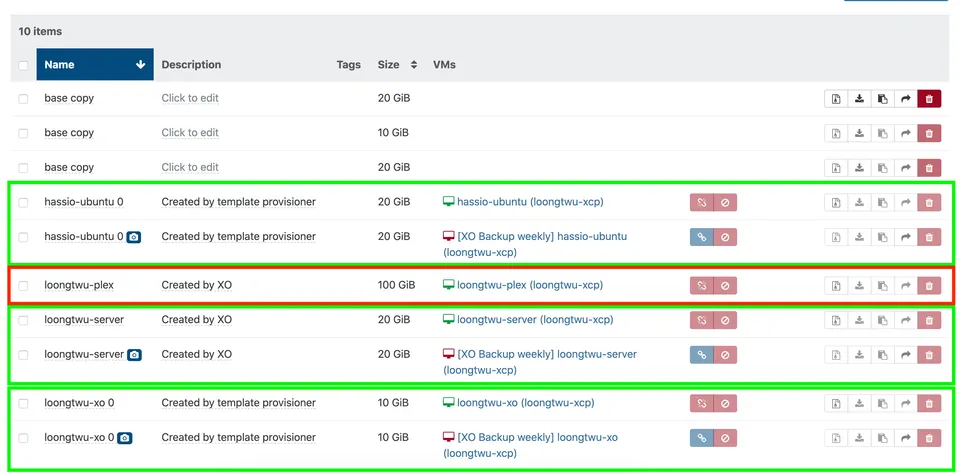The image size is (960, 474).
Task: Open [XO Backup weekly] loongtwu-server VM link
Action: tap(540, 362)
